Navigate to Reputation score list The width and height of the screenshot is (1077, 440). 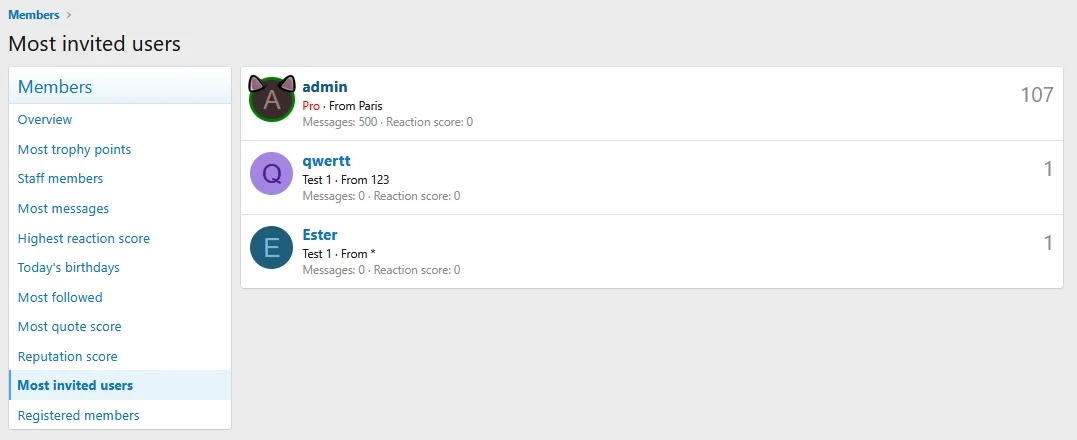tap(67, 357)
